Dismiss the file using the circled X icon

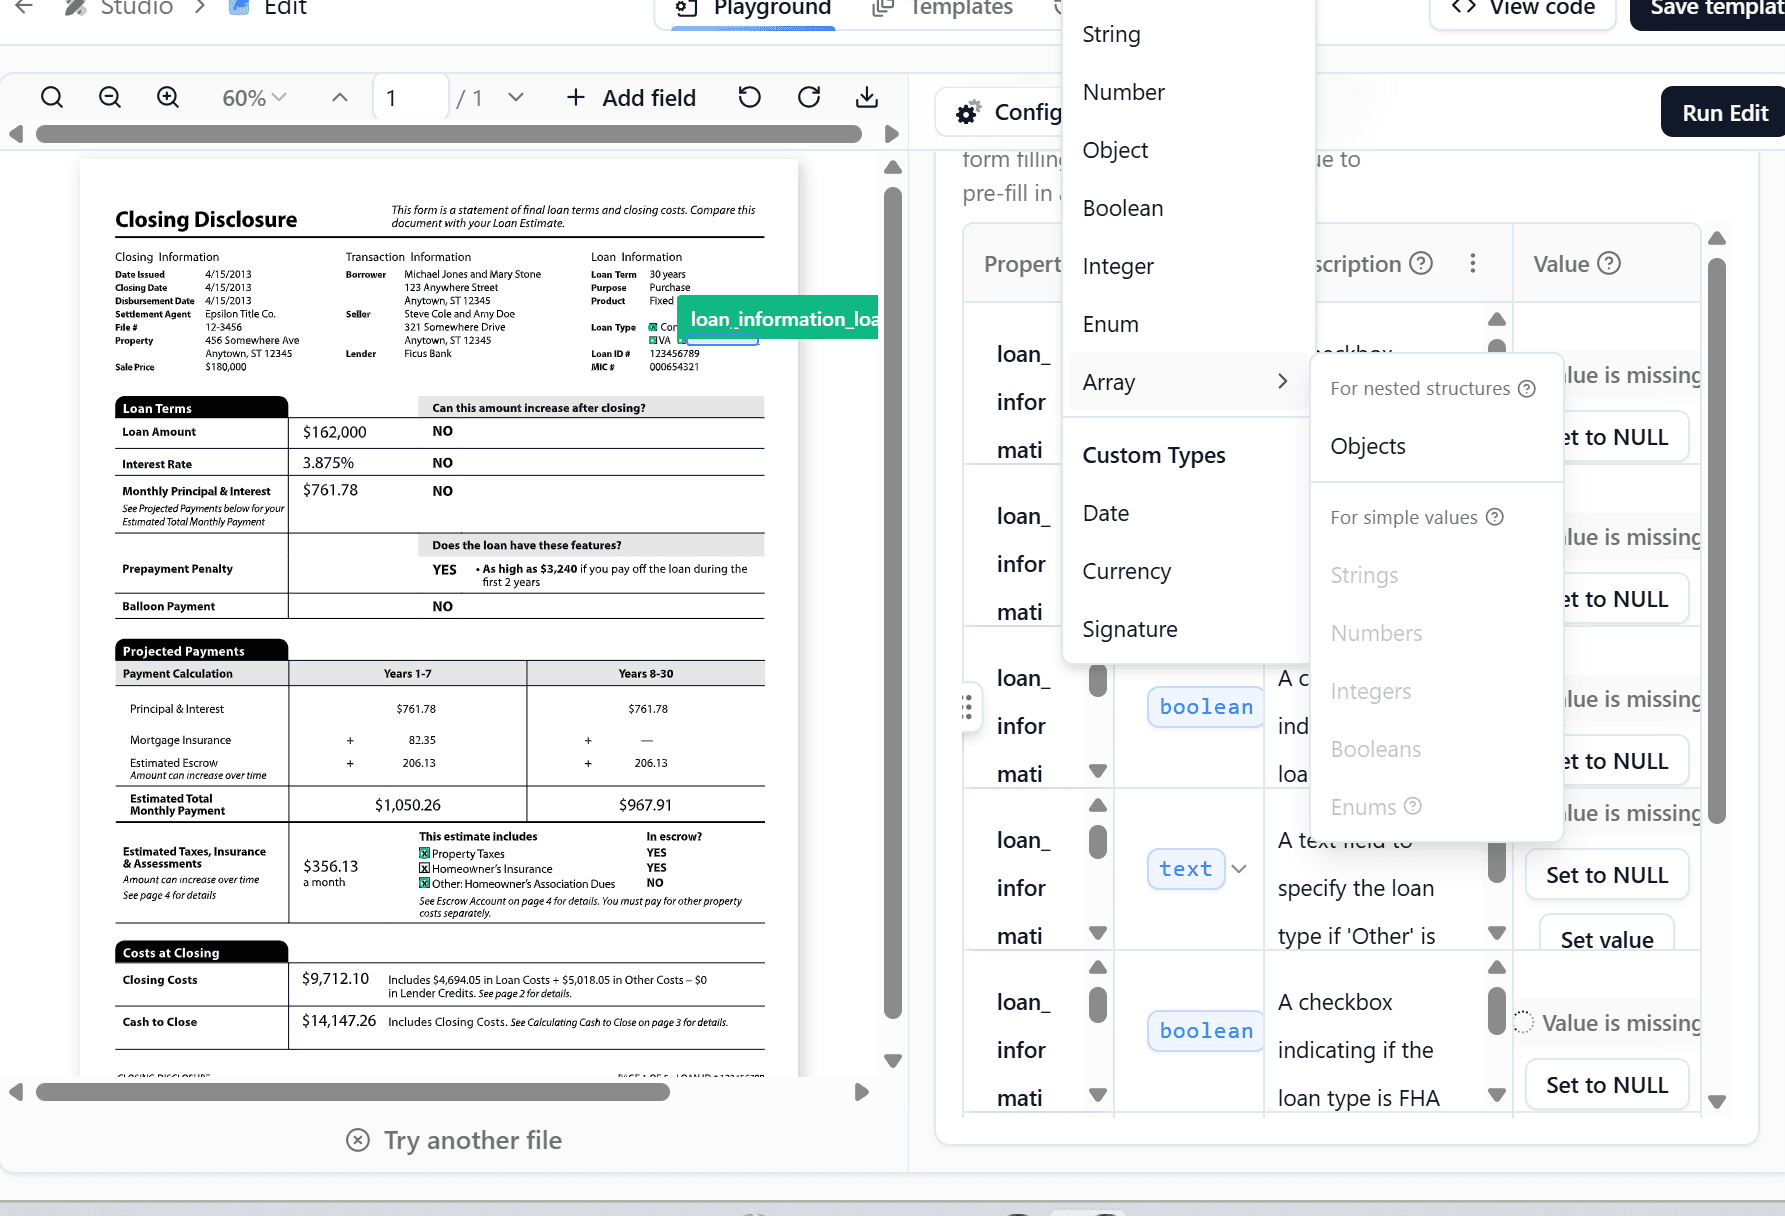pos(359,1140)
